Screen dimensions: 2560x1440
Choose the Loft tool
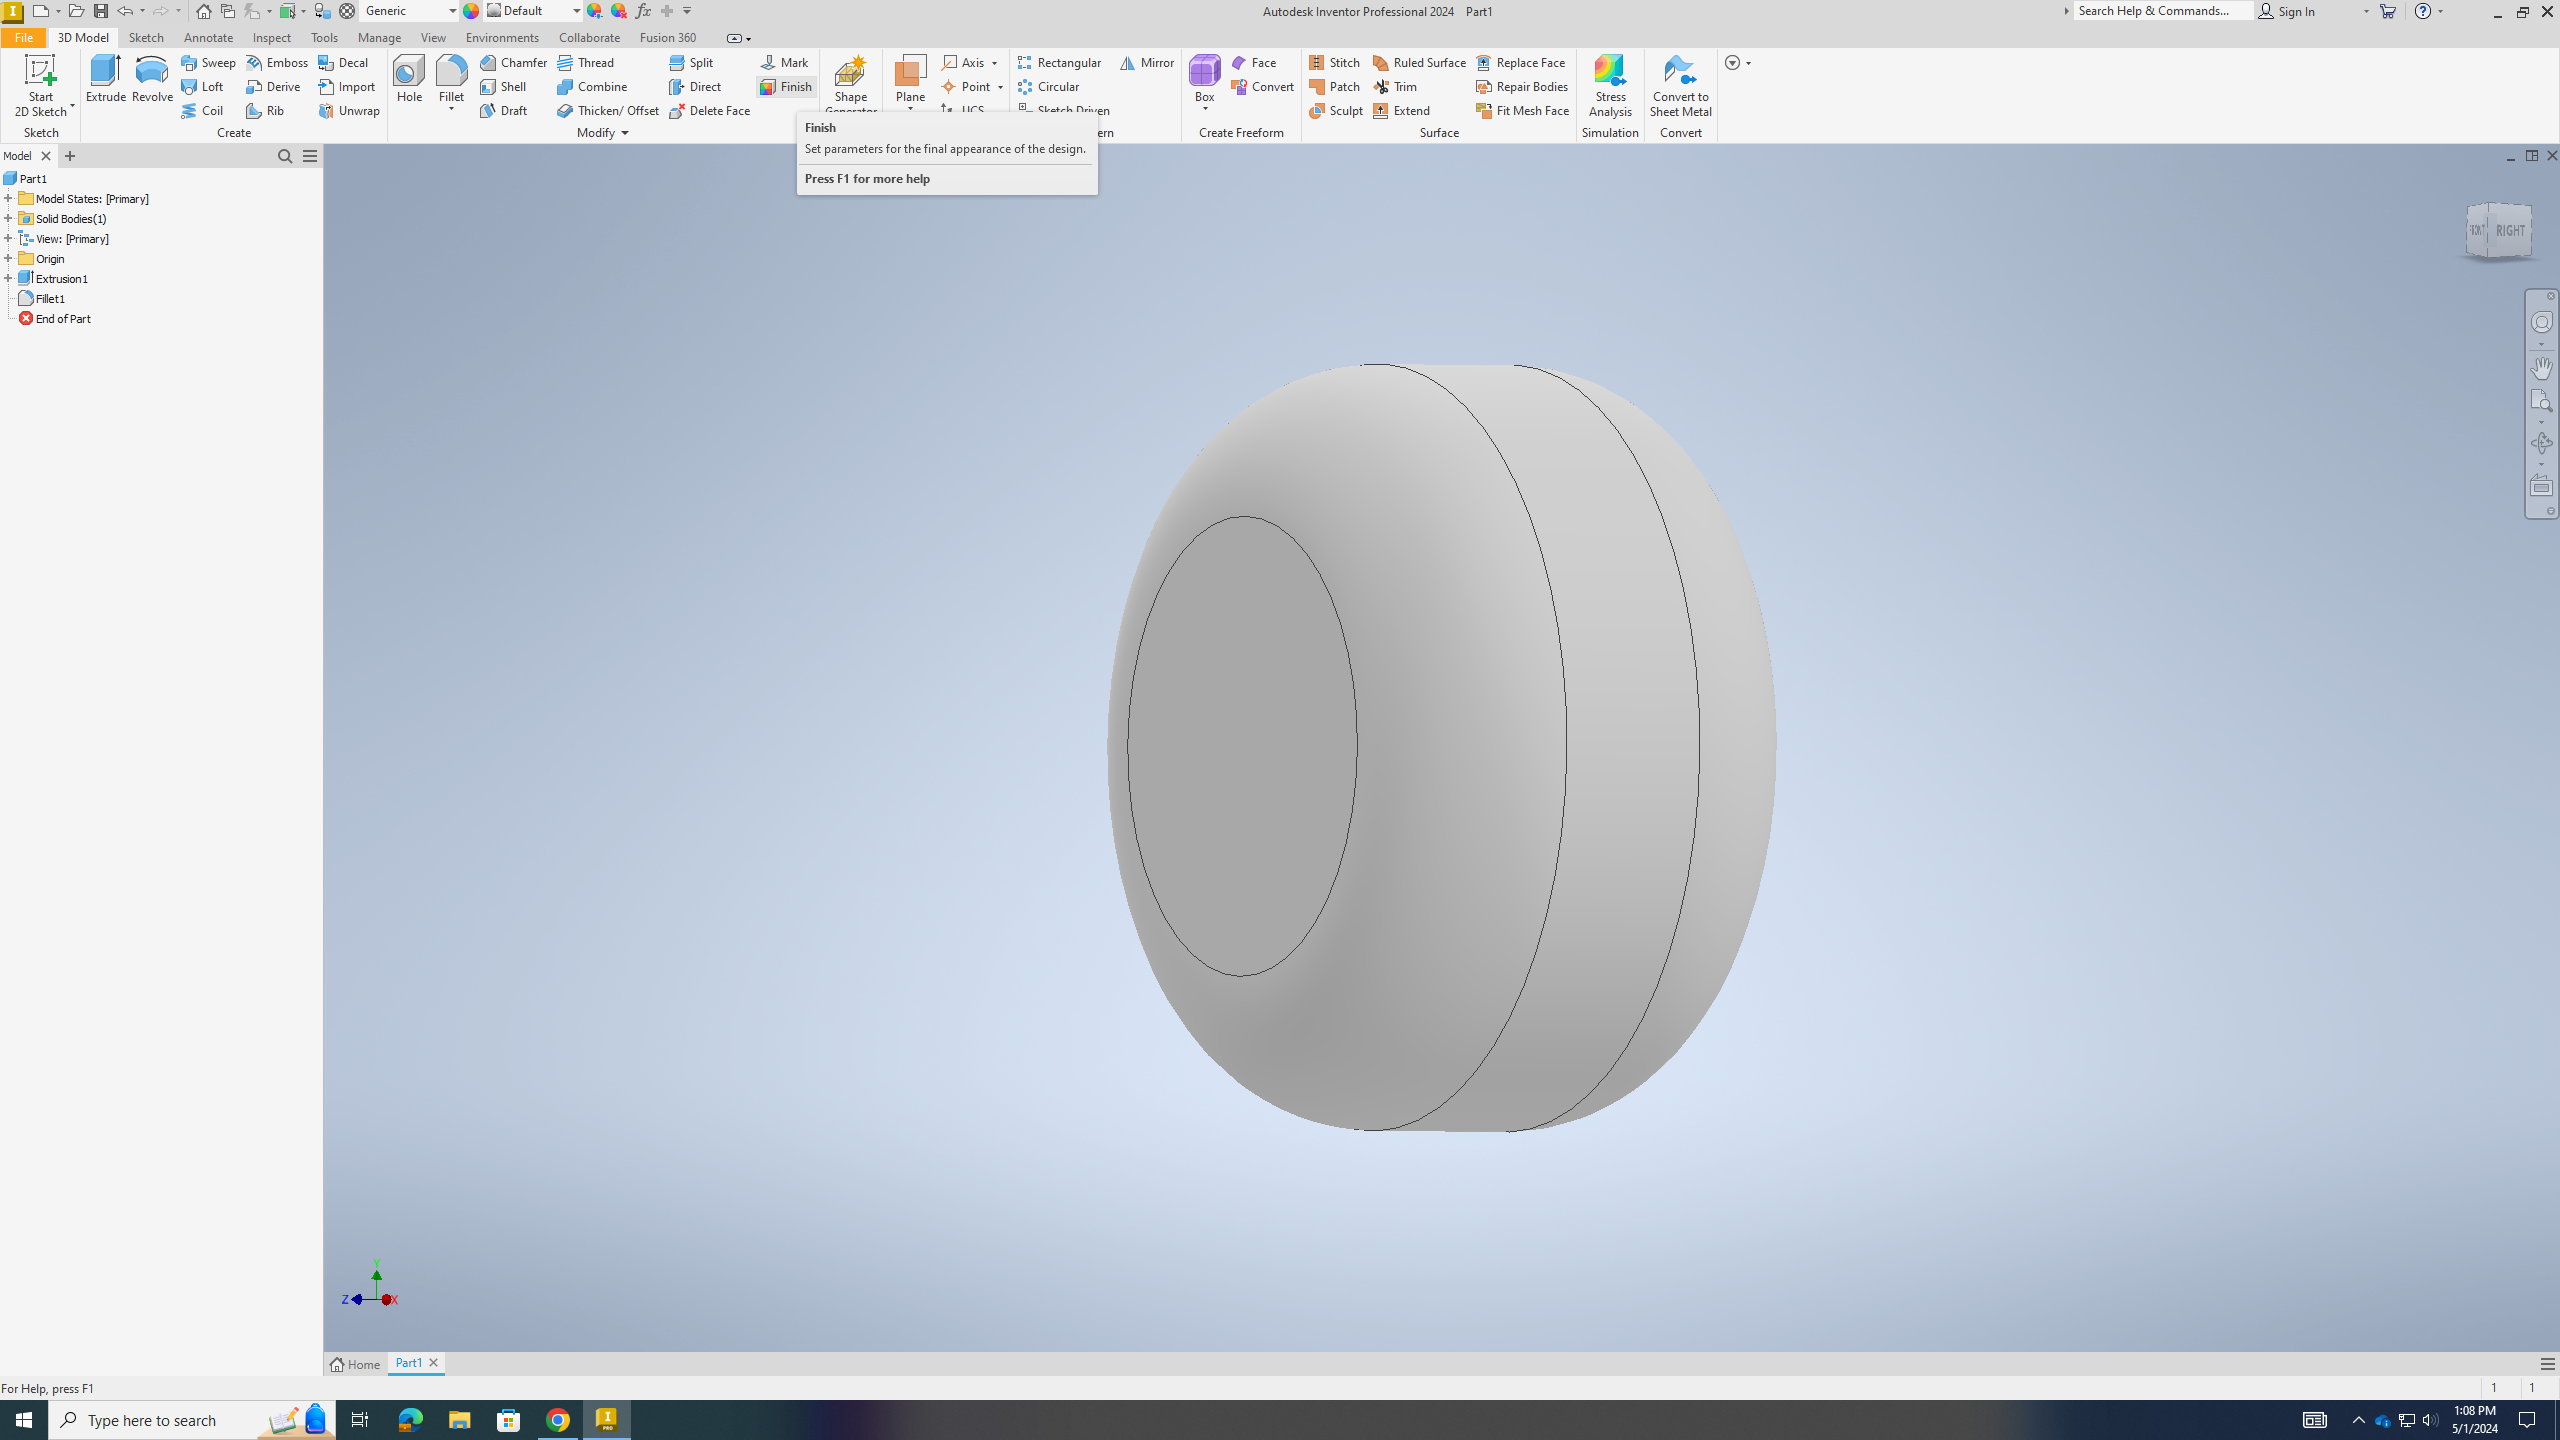click(203, 86)
